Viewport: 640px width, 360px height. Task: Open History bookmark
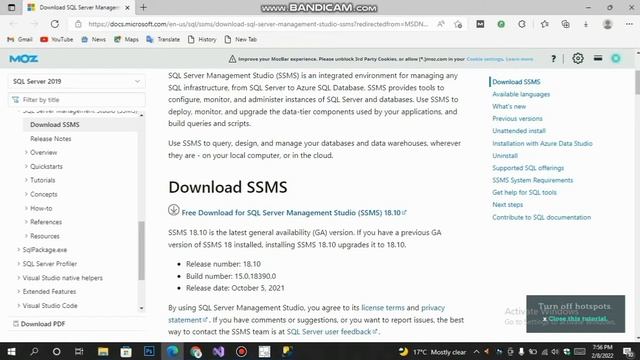202,40
